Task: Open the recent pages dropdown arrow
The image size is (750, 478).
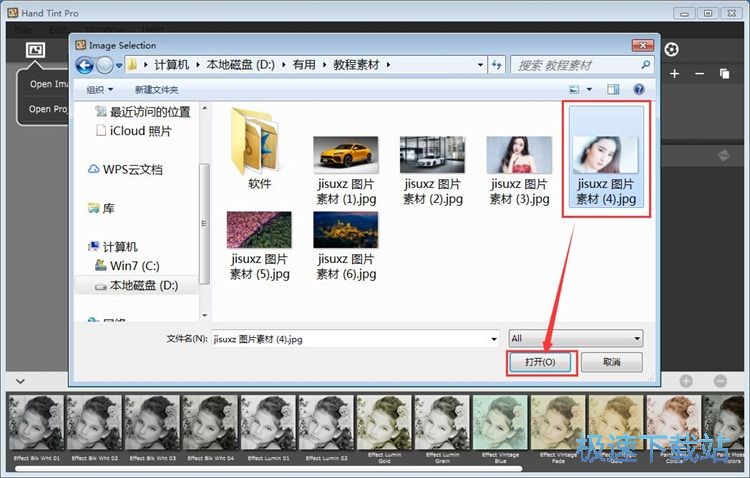Action: pos(119,65)
